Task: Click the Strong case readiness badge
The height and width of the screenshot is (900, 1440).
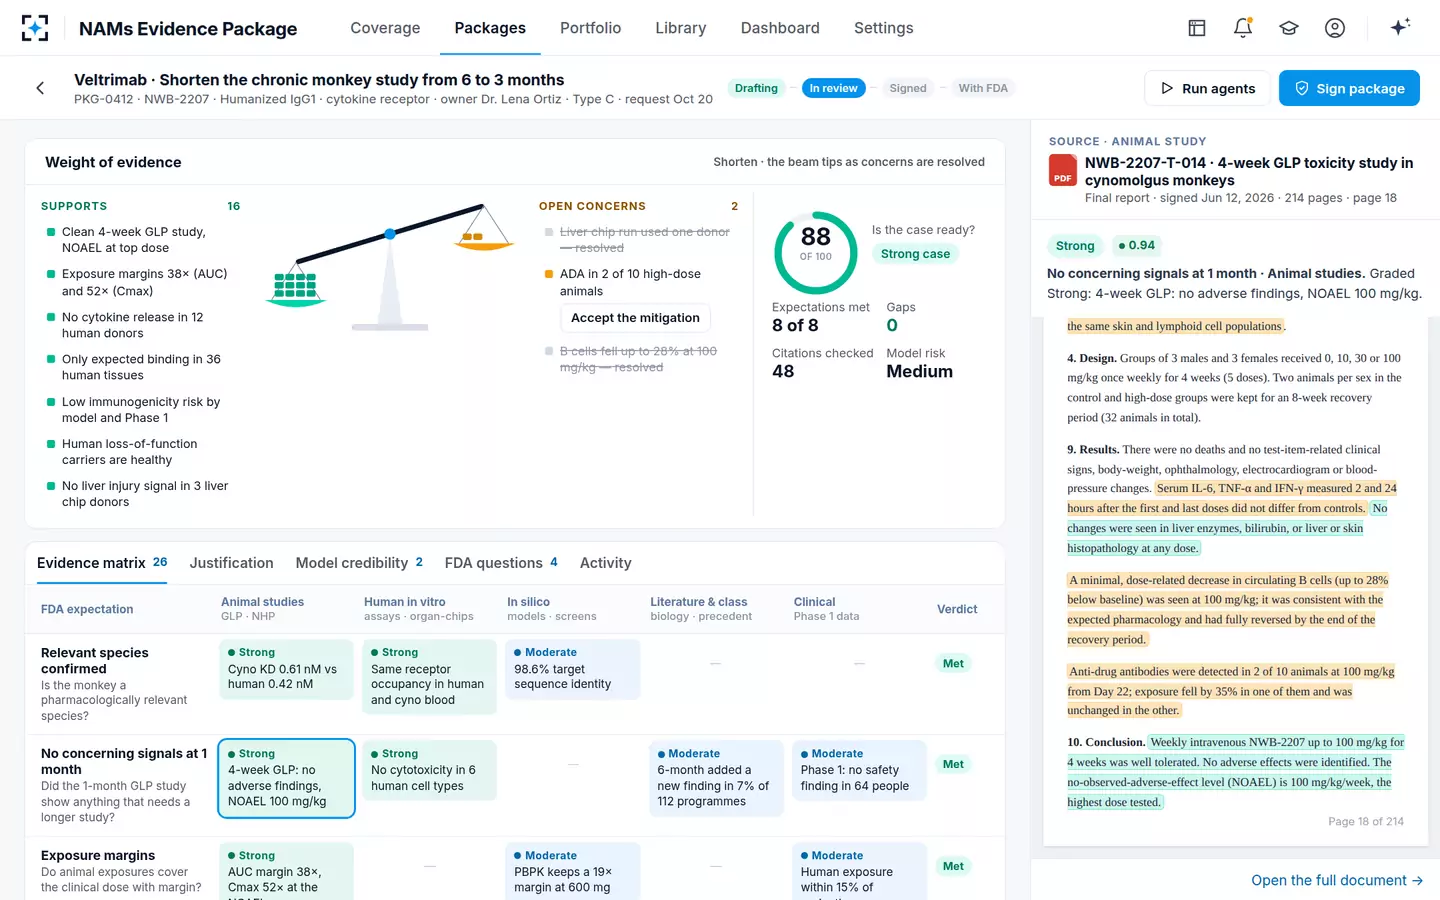Action: point(915,254)
